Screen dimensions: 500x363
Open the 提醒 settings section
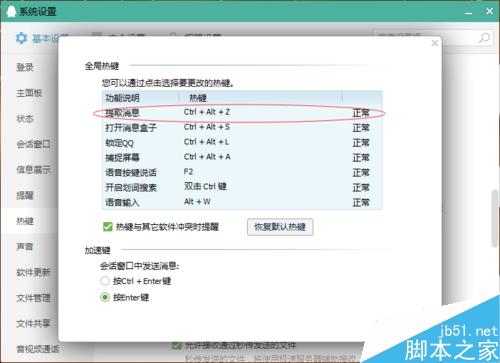point(25,195)
